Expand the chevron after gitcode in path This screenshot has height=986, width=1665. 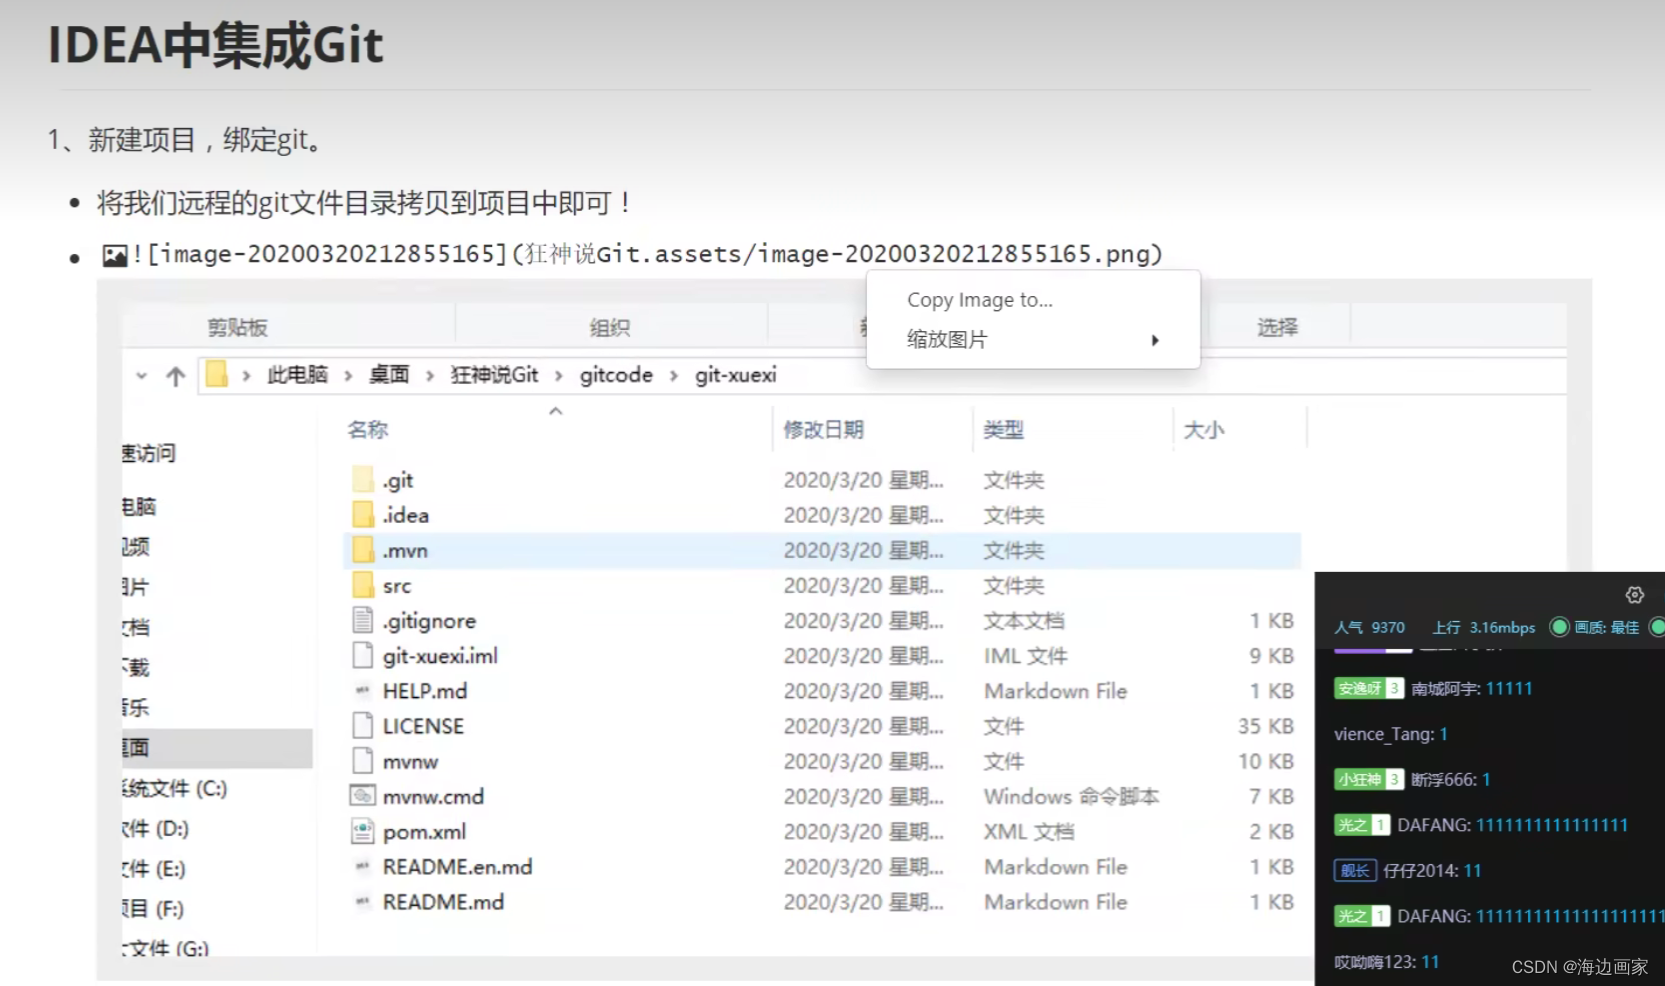point(674,376)
